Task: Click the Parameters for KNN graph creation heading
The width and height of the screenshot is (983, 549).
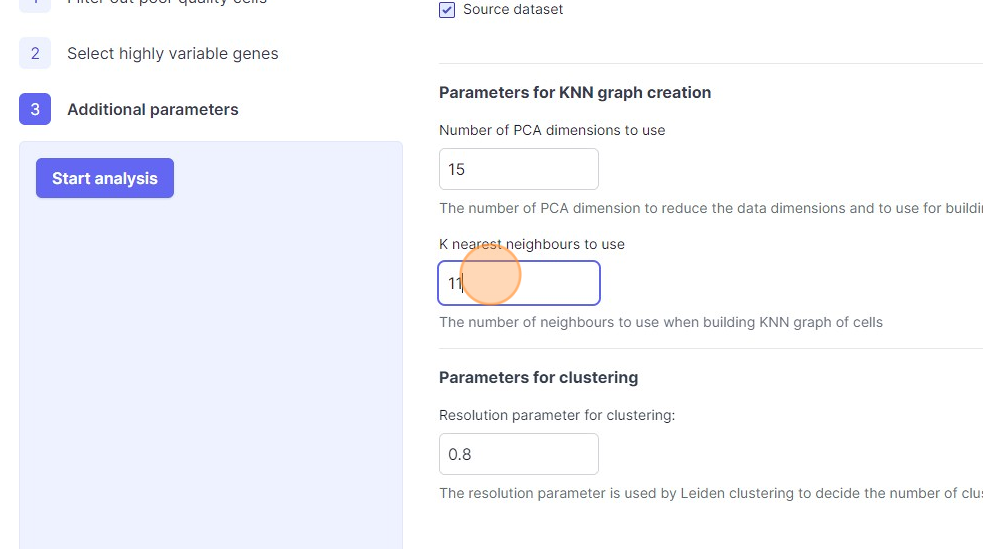Action: point(575,92)
